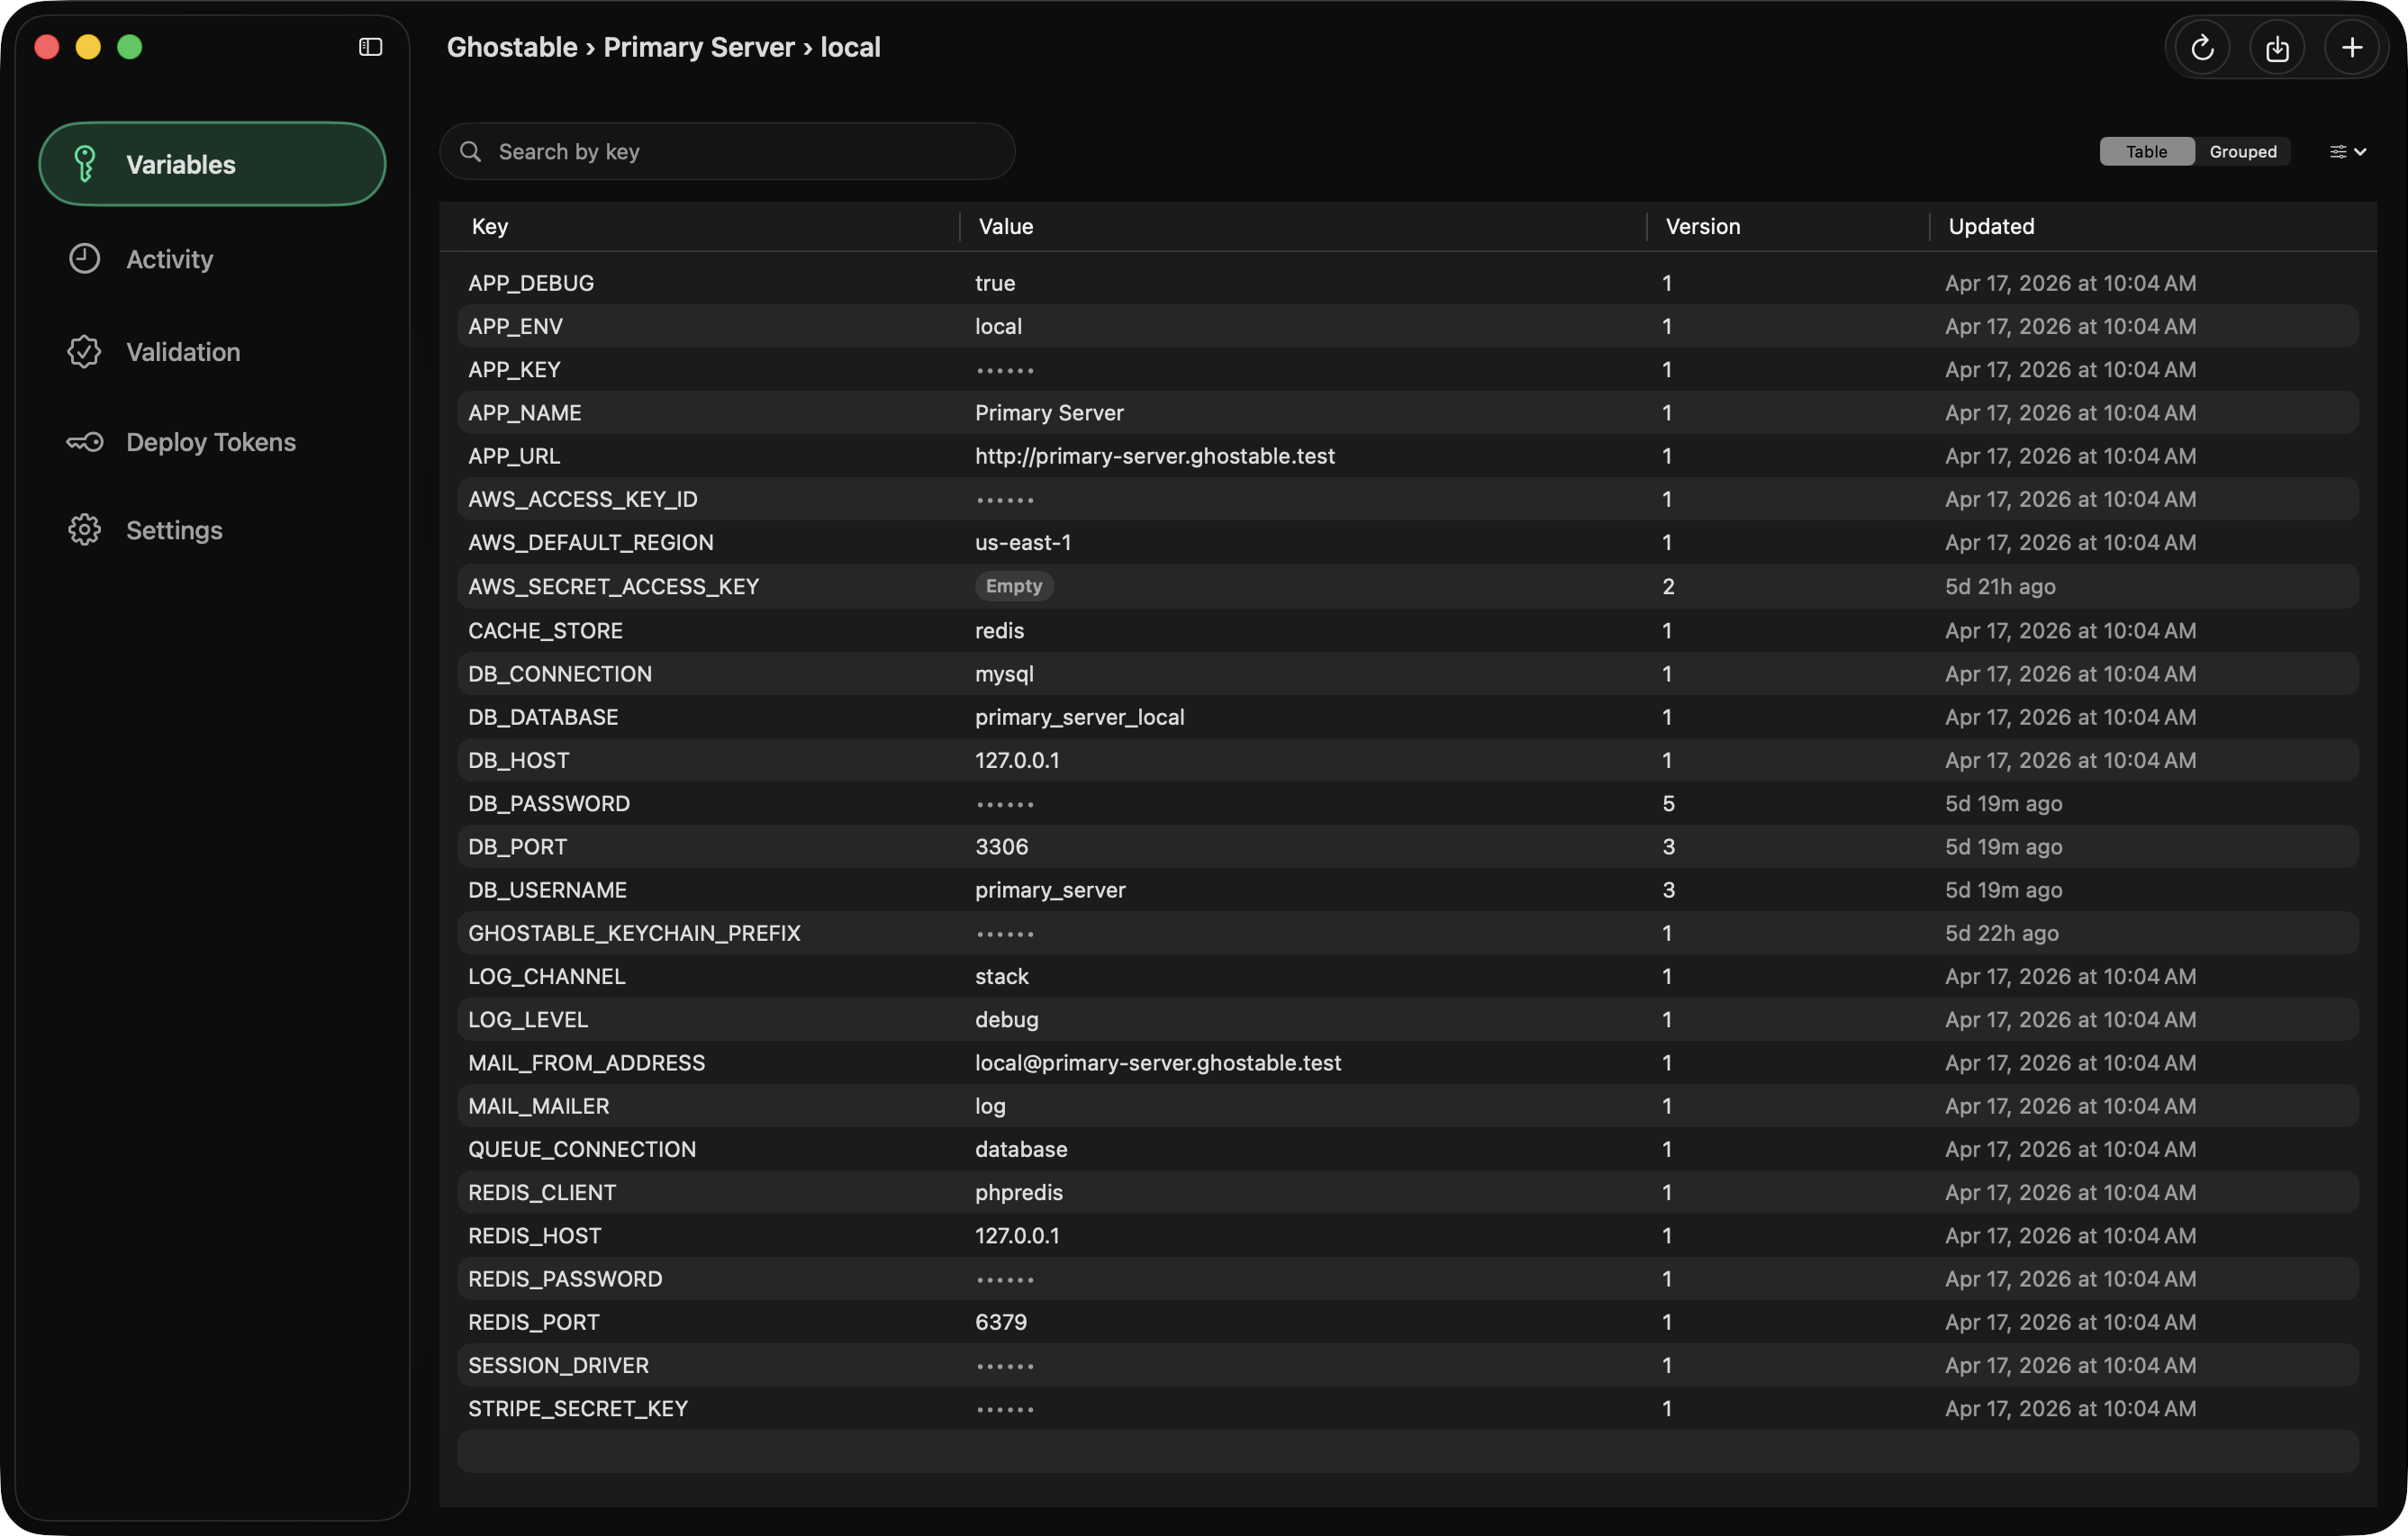Toggle the sidebar panel icon

click(x=370, y=47)
